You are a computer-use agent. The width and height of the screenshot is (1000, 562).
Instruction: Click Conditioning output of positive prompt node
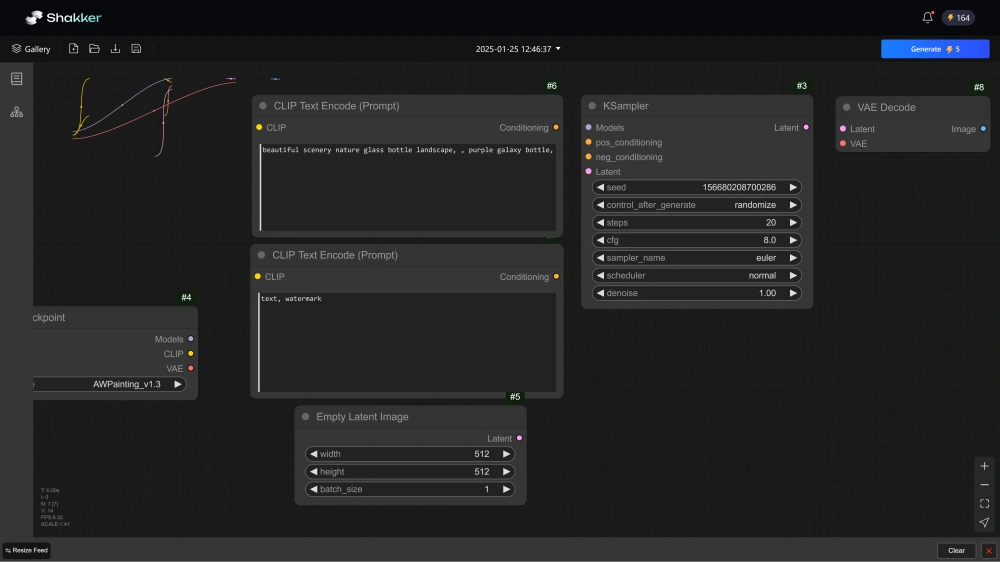coord(556,128)
